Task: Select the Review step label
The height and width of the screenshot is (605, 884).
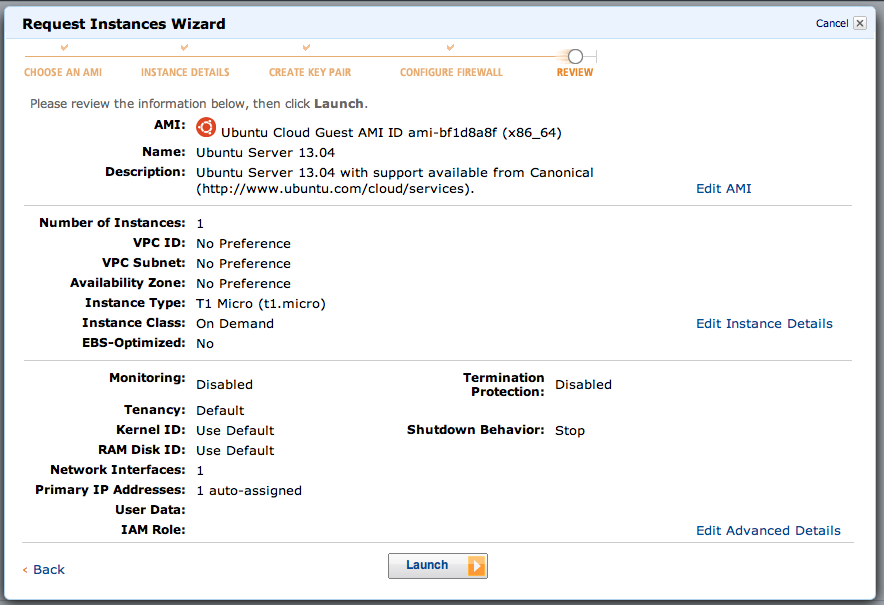Action: pos(575,73)
